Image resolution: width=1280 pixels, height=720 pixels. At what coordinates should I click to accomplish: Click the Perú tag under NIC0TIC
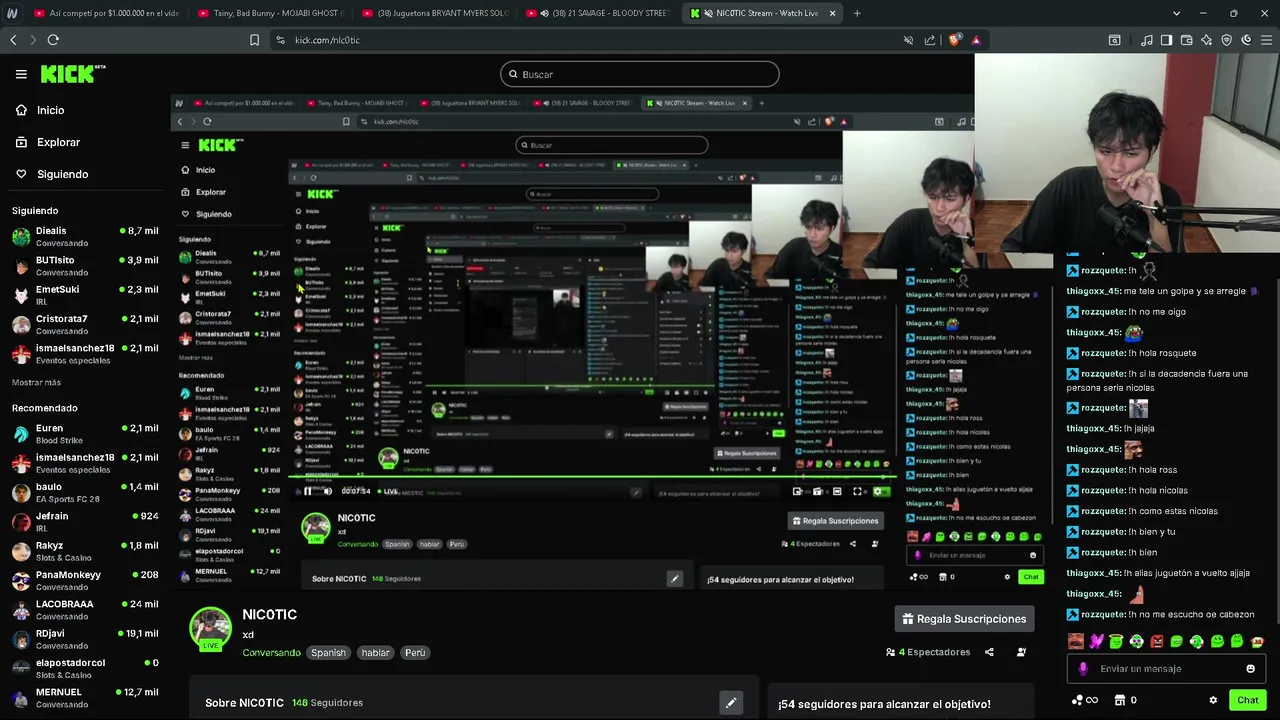[x=415, y=653]
